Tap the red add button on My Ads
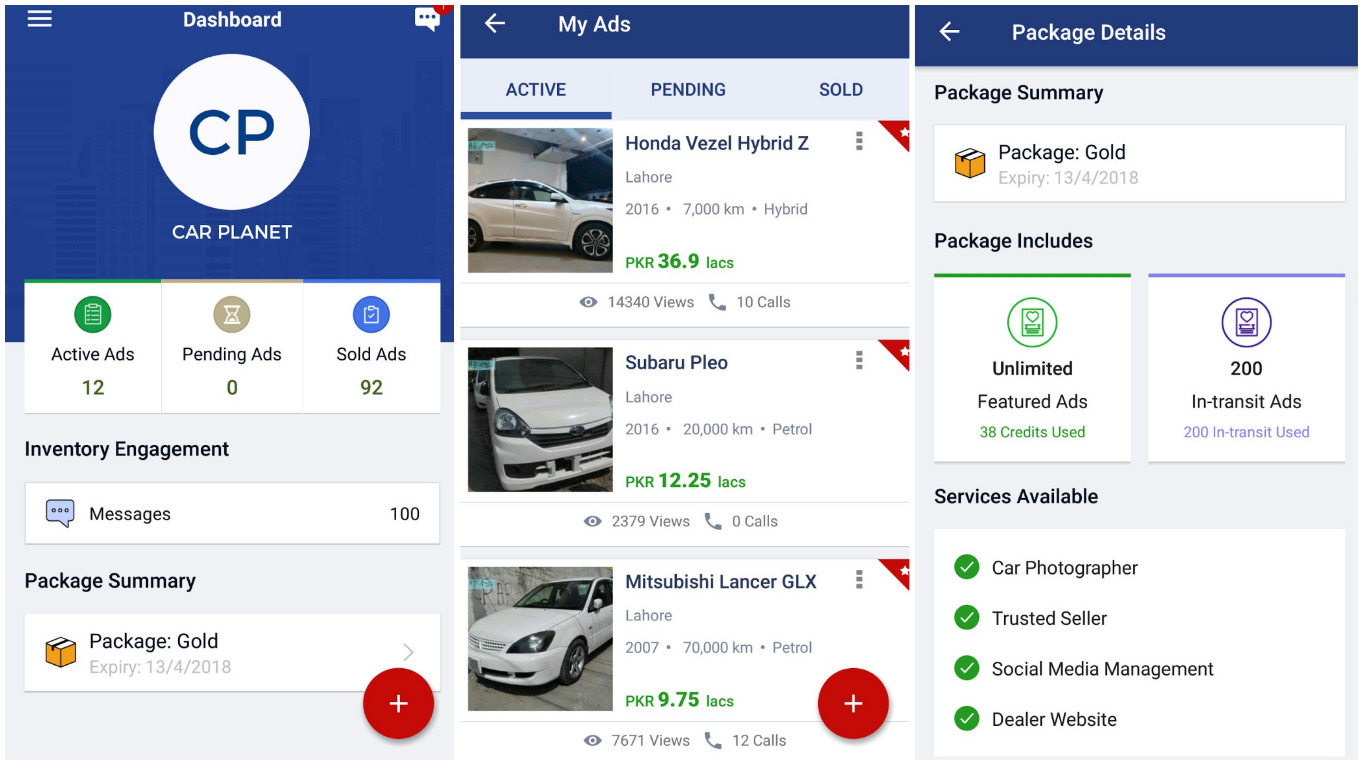The image size is (1366, 768). coord(853,703)
